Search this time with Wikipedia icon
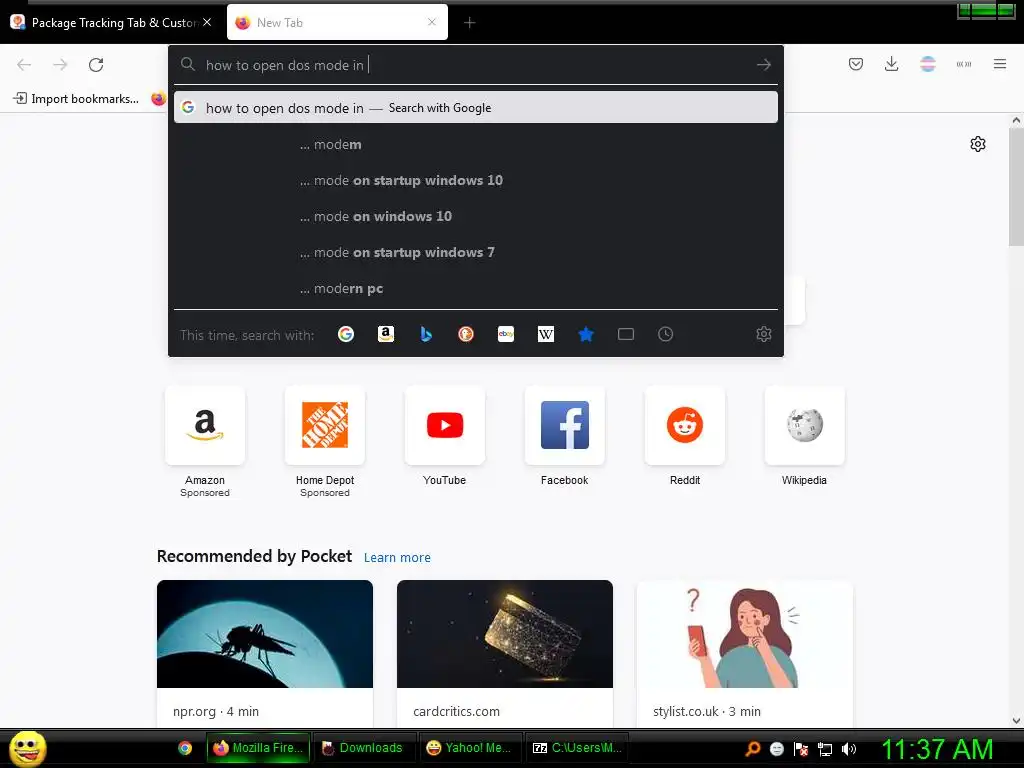The height and width of the screenshot is (768, 1024). pos(545,334)
